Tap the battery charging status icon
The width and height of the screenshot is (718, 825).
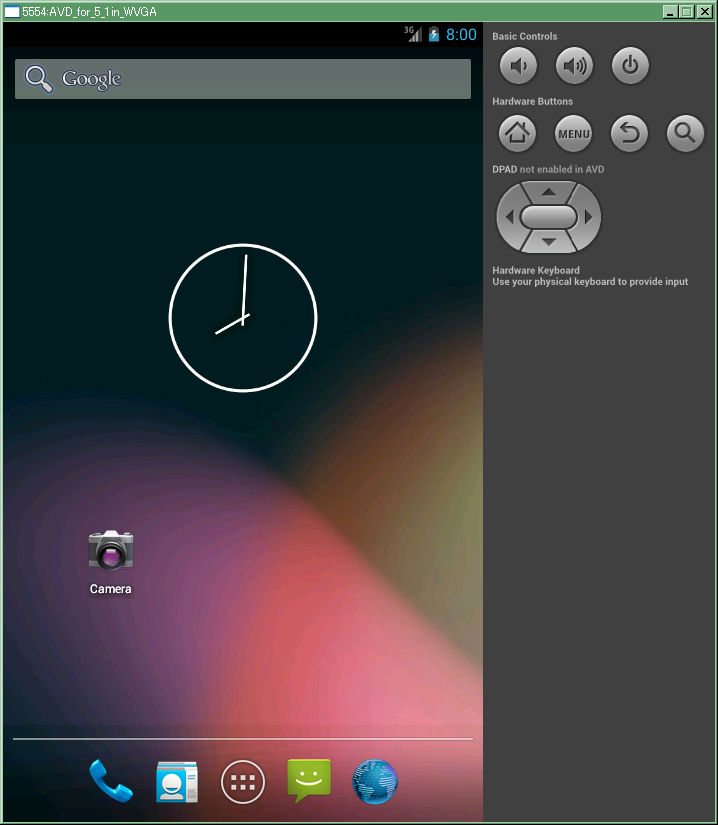(x=433, y=34)
